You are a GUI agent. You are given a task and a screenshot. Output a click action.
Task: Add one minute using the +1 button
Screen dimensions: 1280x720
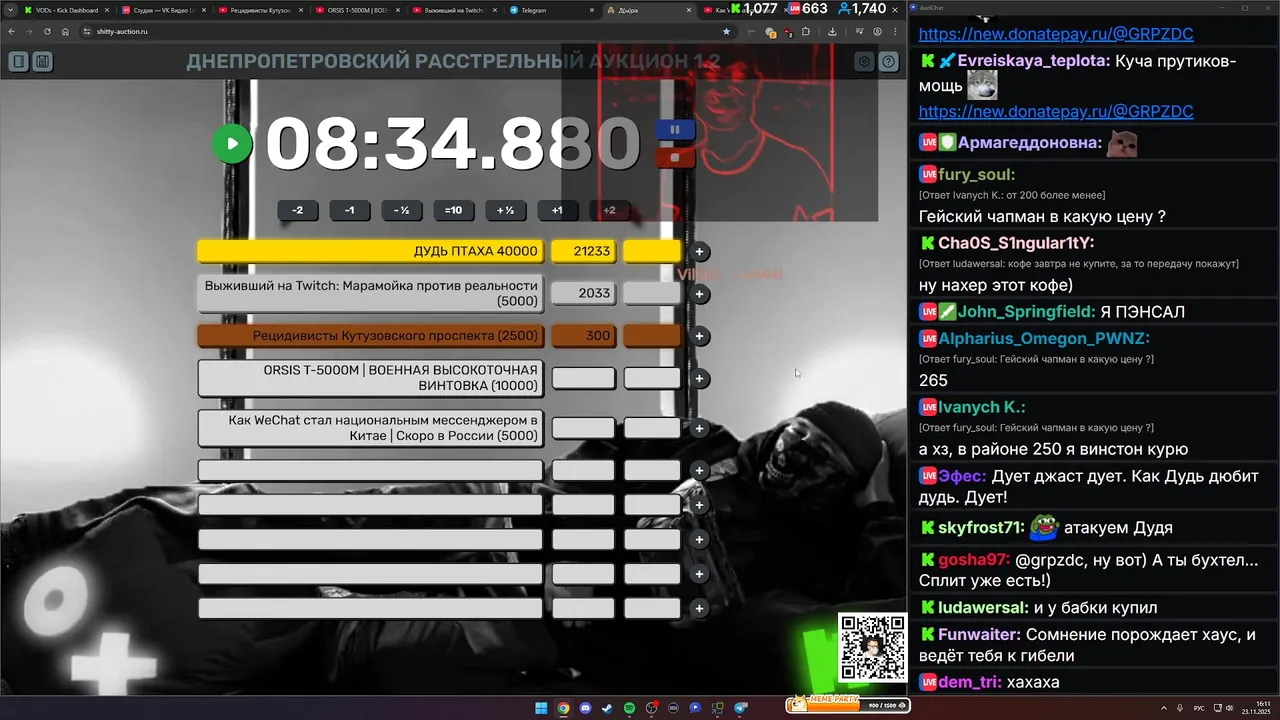pyautogui.click(x=557, y=210)
